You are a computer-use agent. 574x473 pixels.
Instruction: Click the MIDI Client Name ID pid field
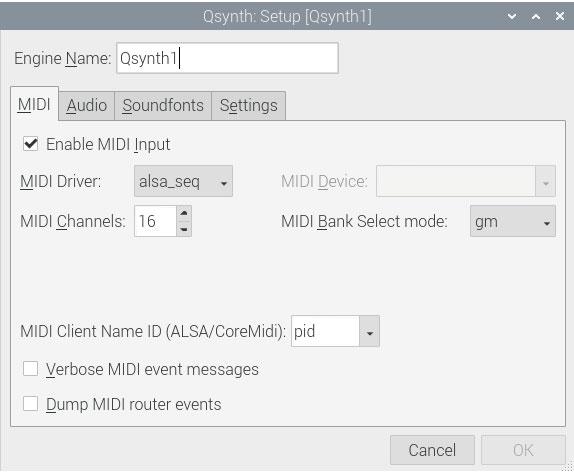point(325,331)
